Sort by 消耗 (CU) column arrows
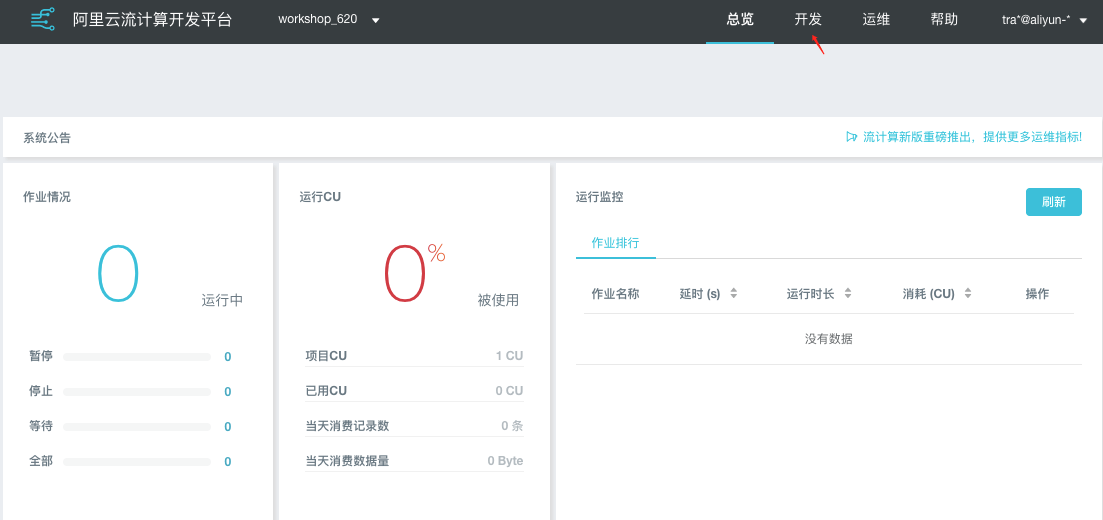Image resolution: width=1103 pixels, height=520 pixels. click(x=968, y=293)
